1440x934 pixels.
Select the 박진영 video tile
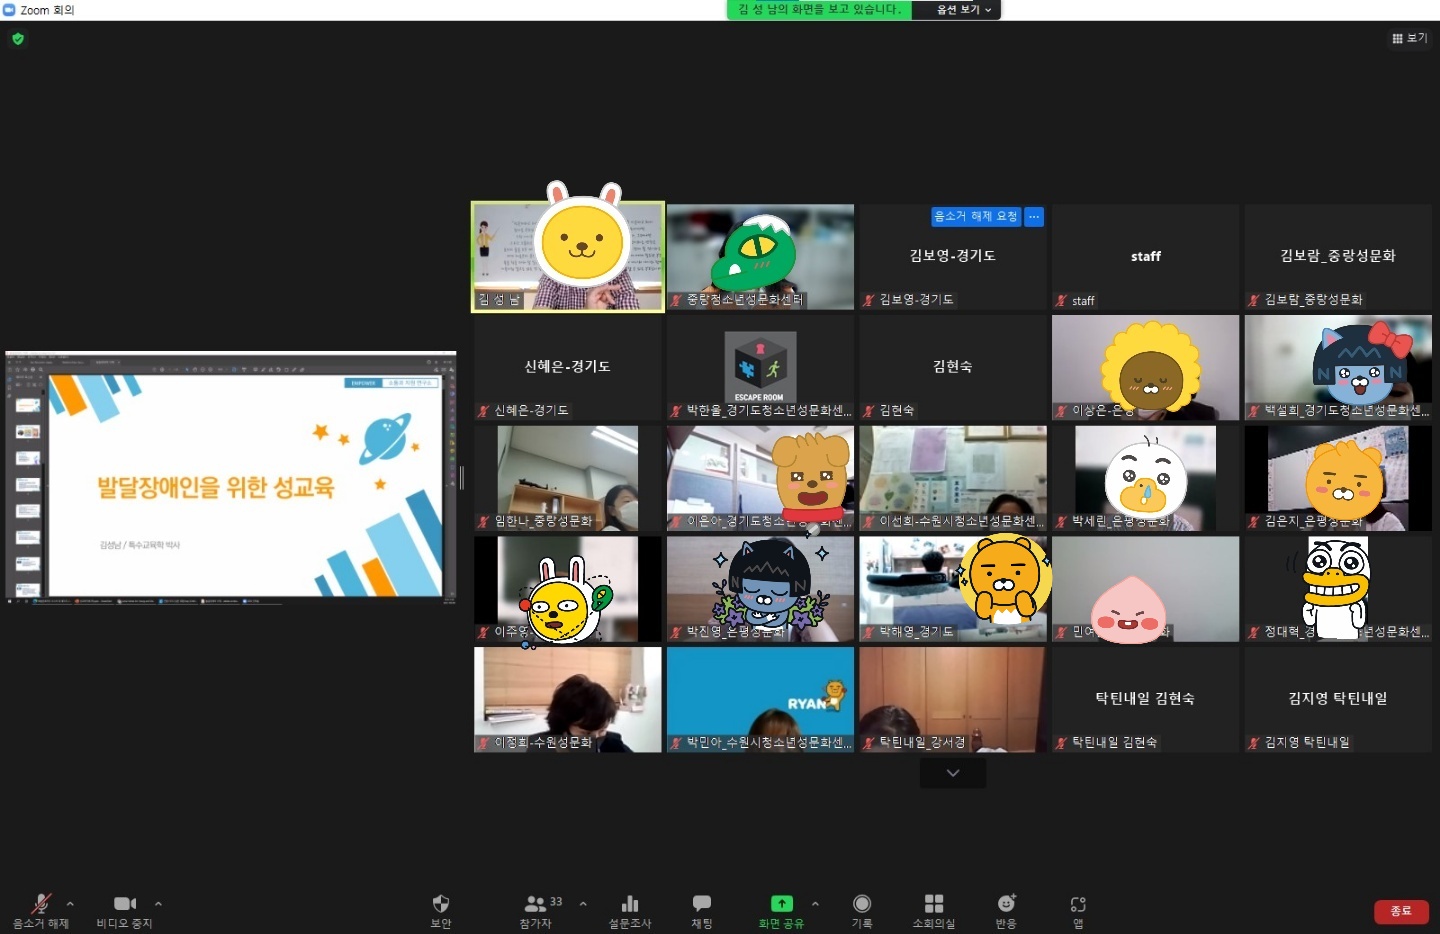click(x=760, y=589)
